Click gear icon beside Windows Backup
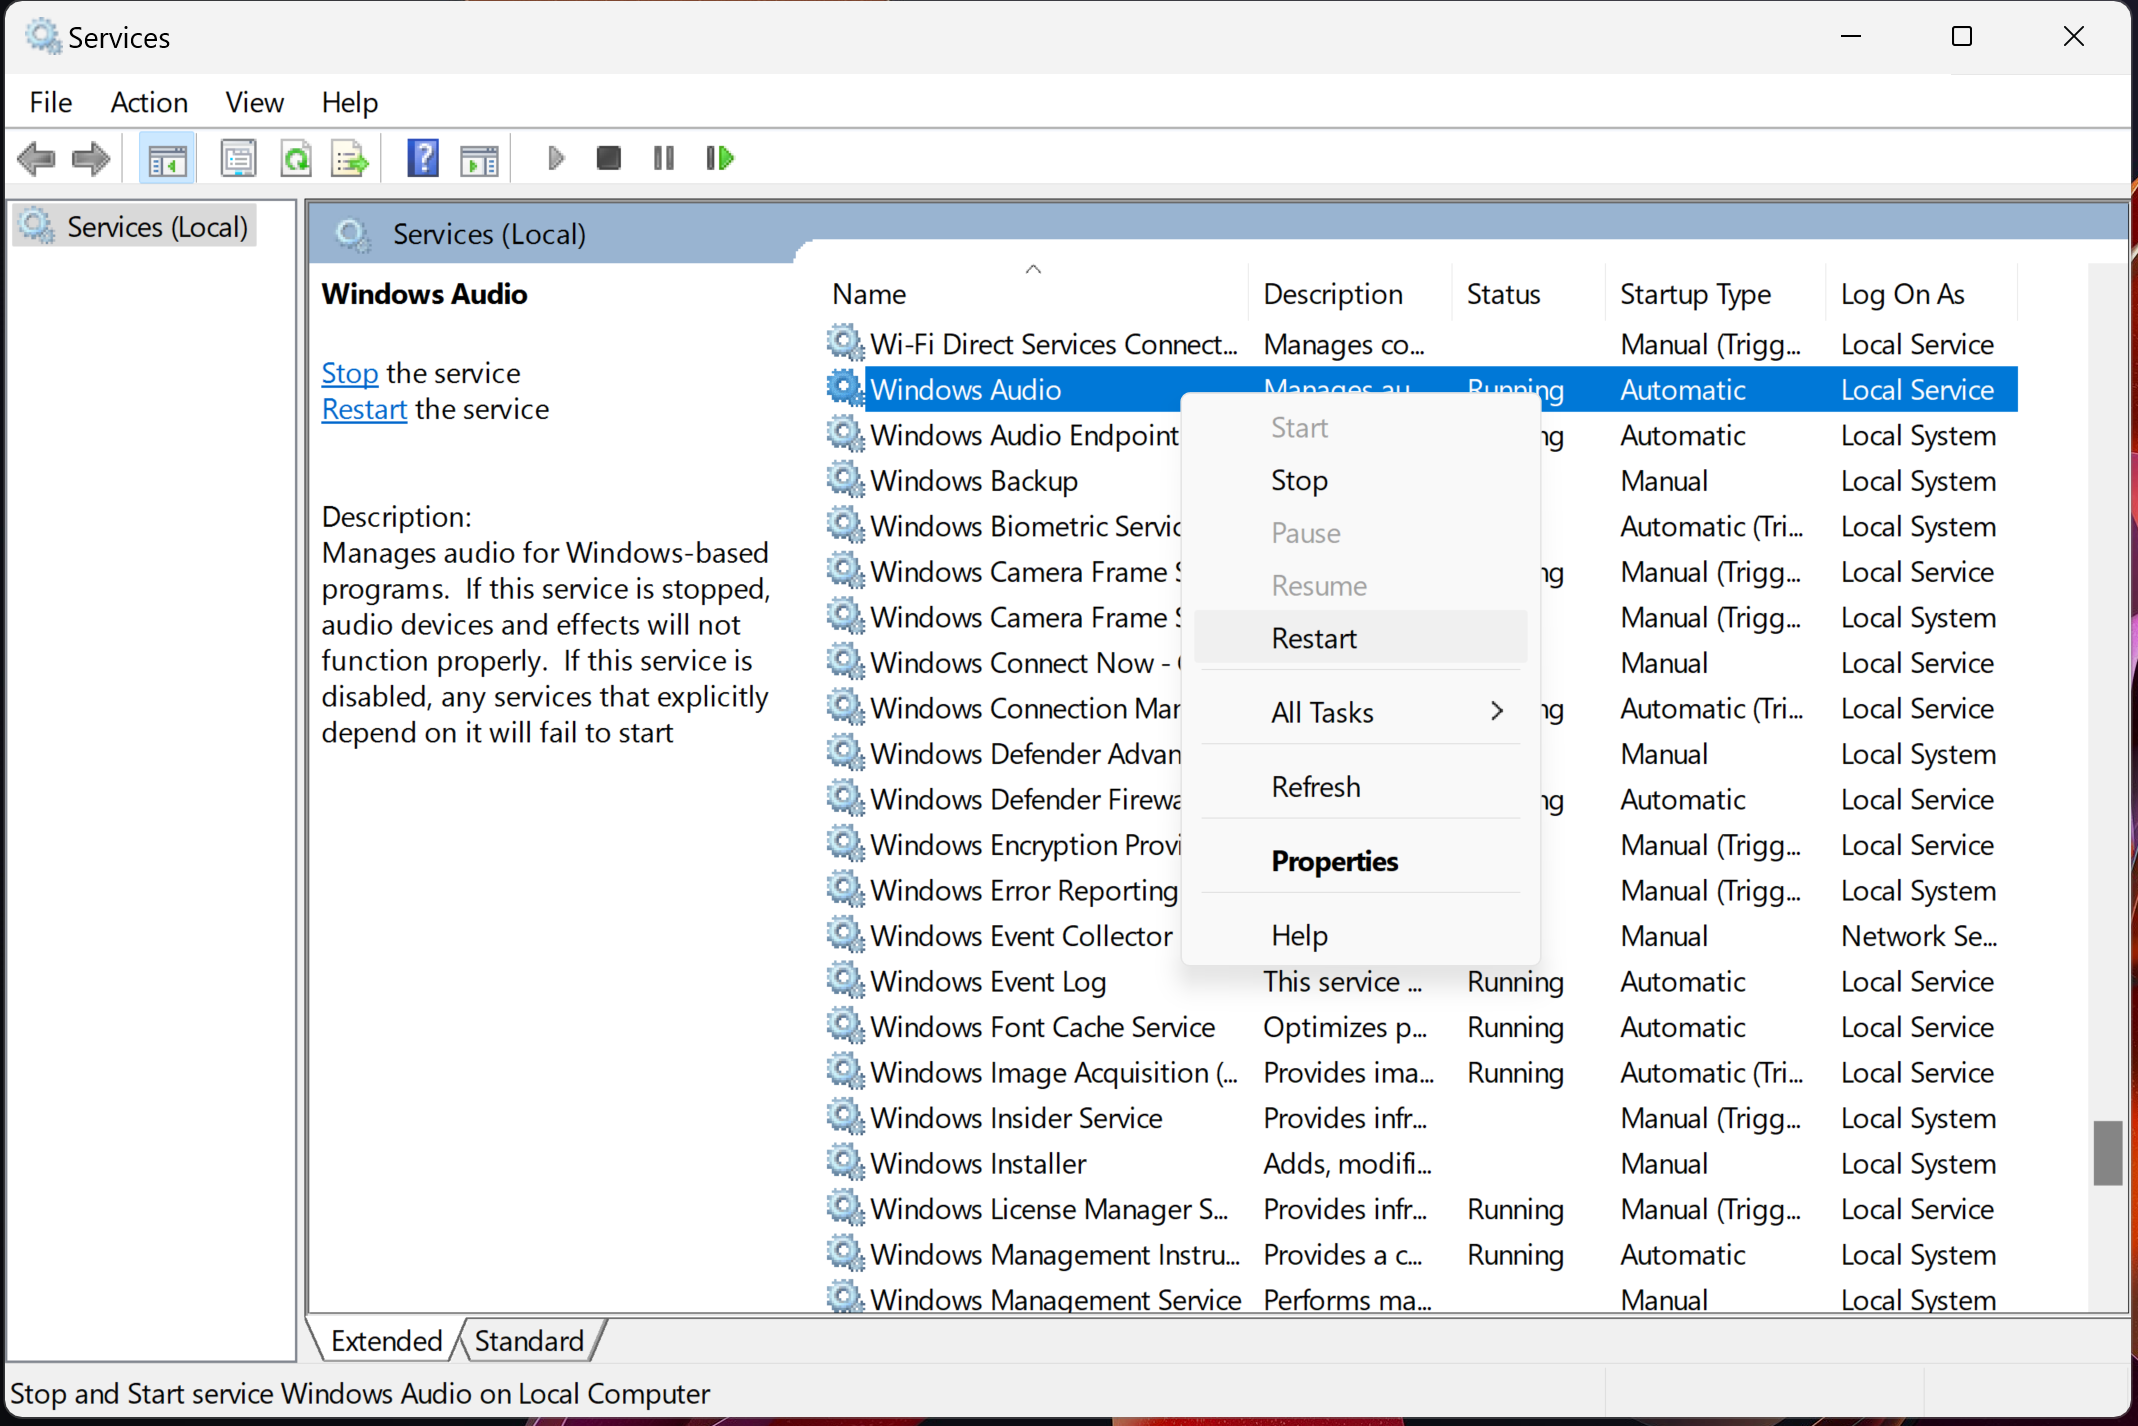The height and width of the screenshot is (1426, 2138). [x=846, y=480]
